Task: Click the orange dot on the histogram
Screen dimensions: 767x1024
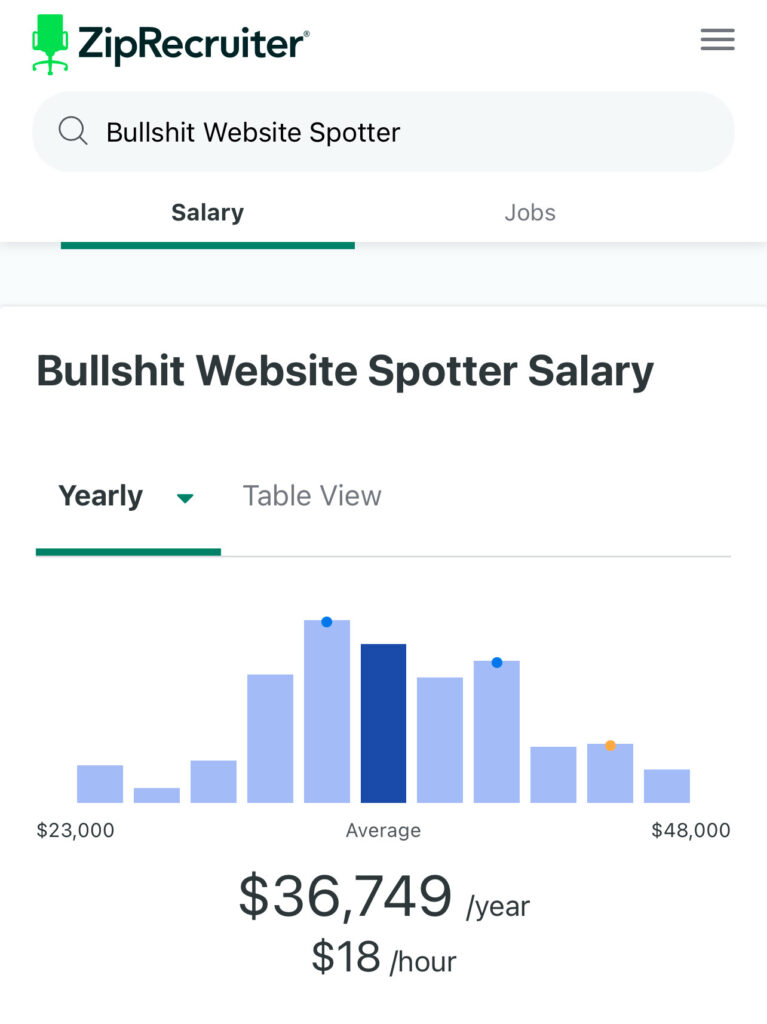Action: click(x=610, y=745)
